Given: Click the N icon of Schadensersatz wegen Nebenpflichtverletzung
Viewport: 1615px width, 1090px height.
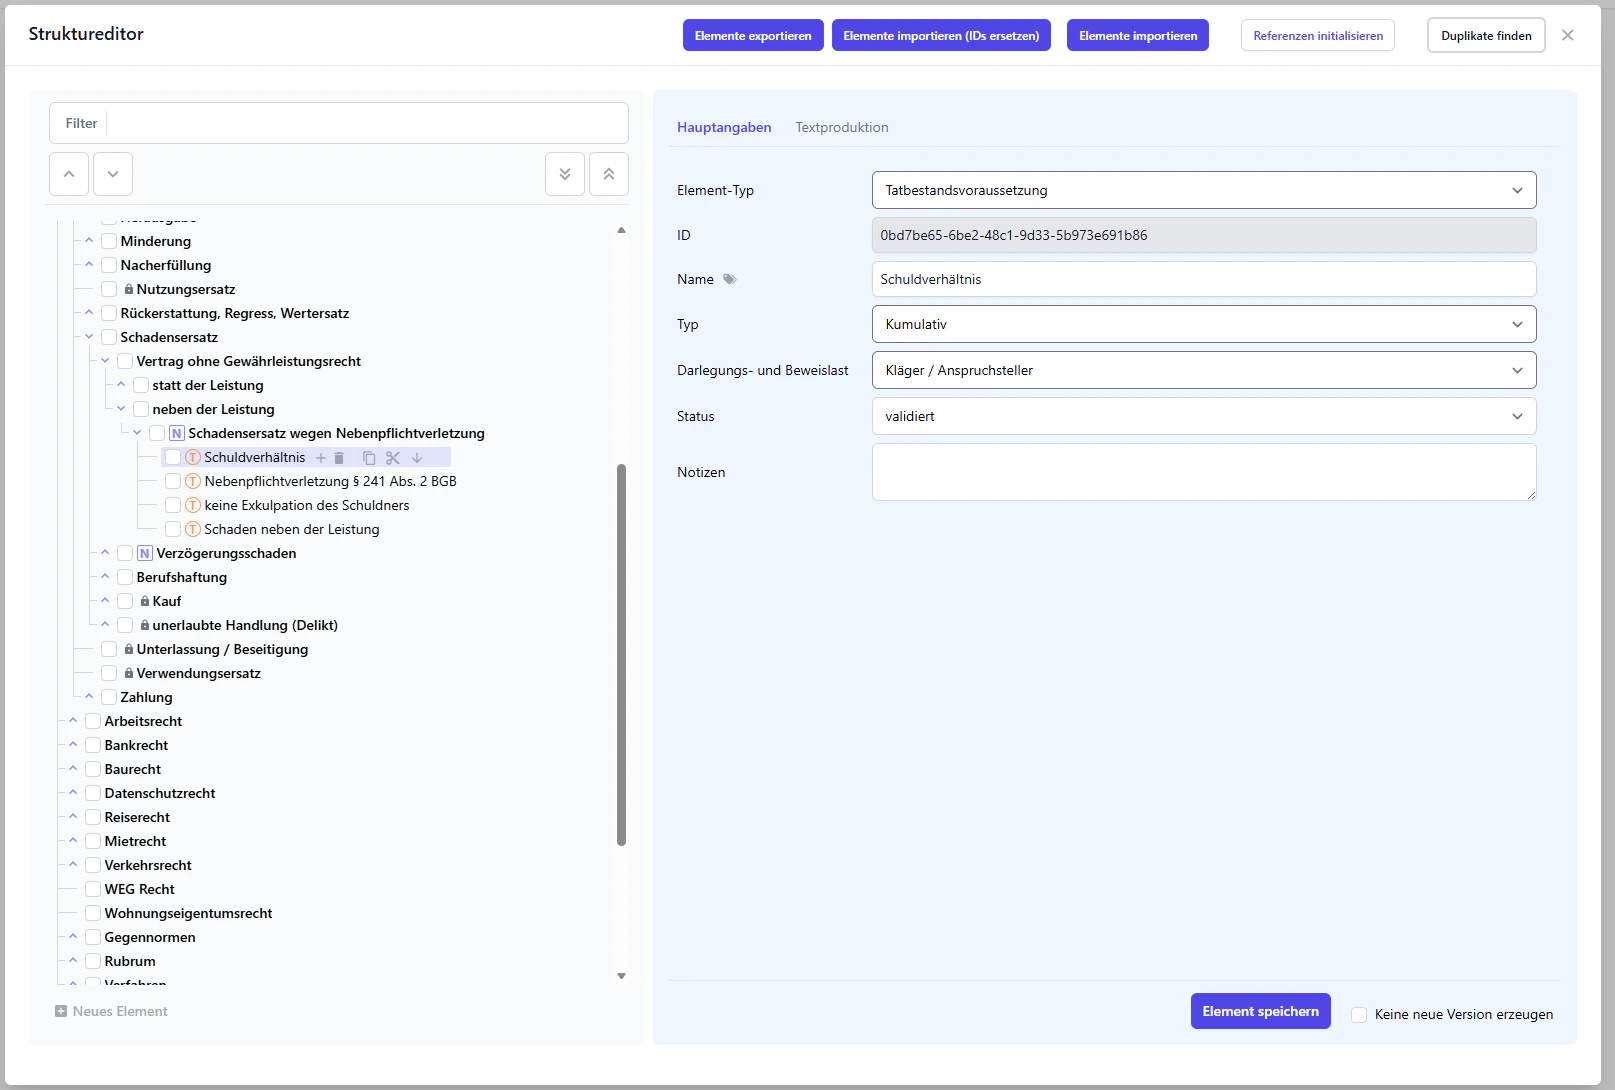Looking at the screenshot, I should coord(177,433).
